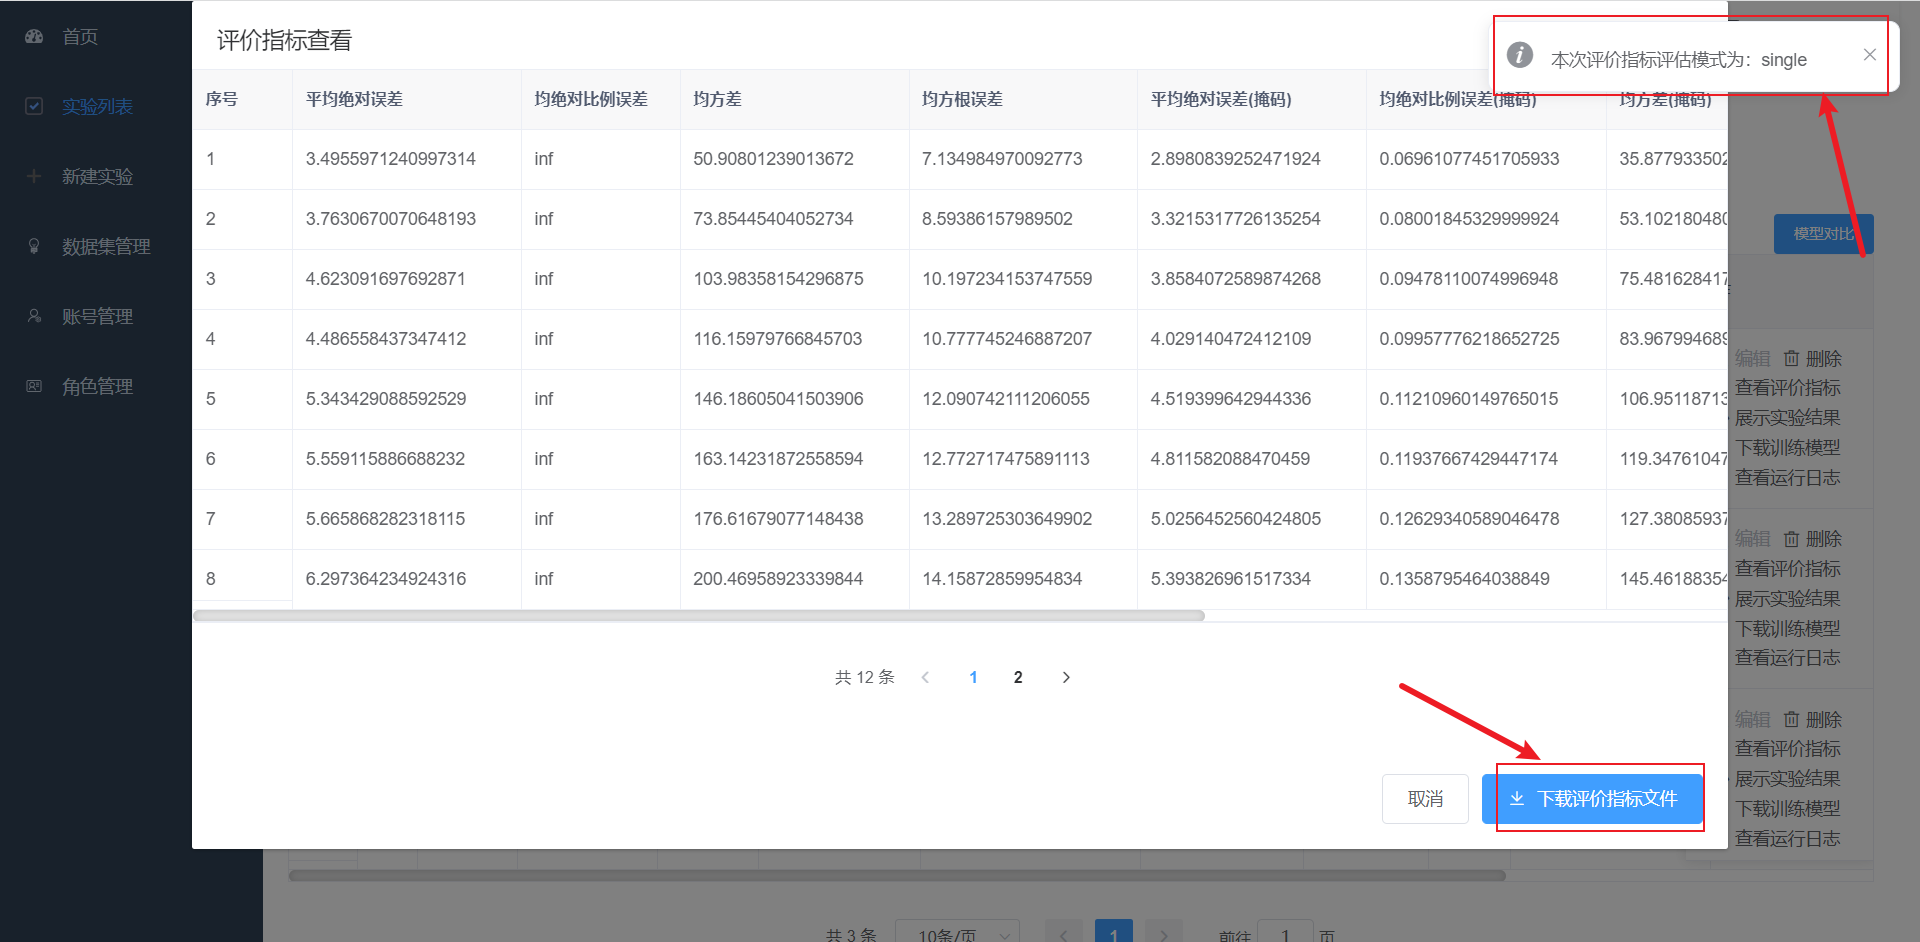This screenshot has height=942, width=1920.
Task: Click the 实验列表 checkbox icon in sidebar
Action: point(34,106)
